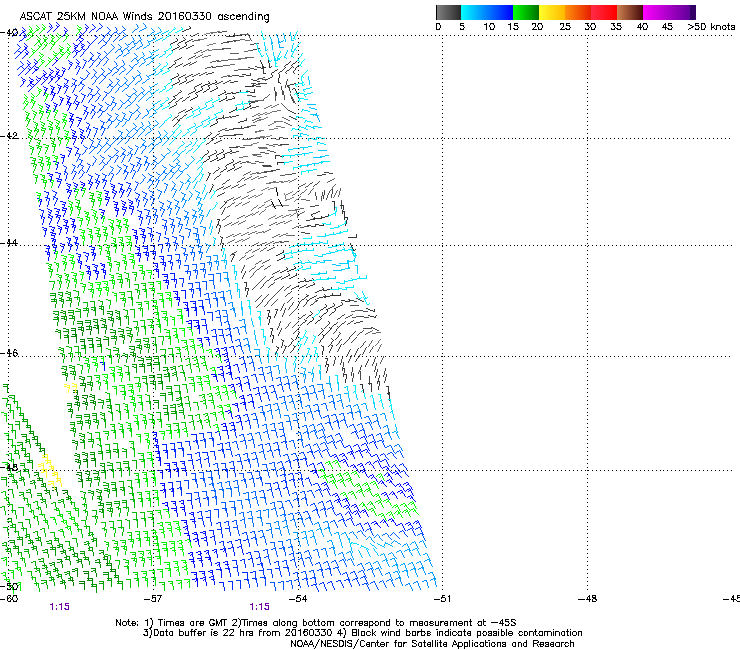Click the yellow 20-25 knot color band

(x=552, y=12)
